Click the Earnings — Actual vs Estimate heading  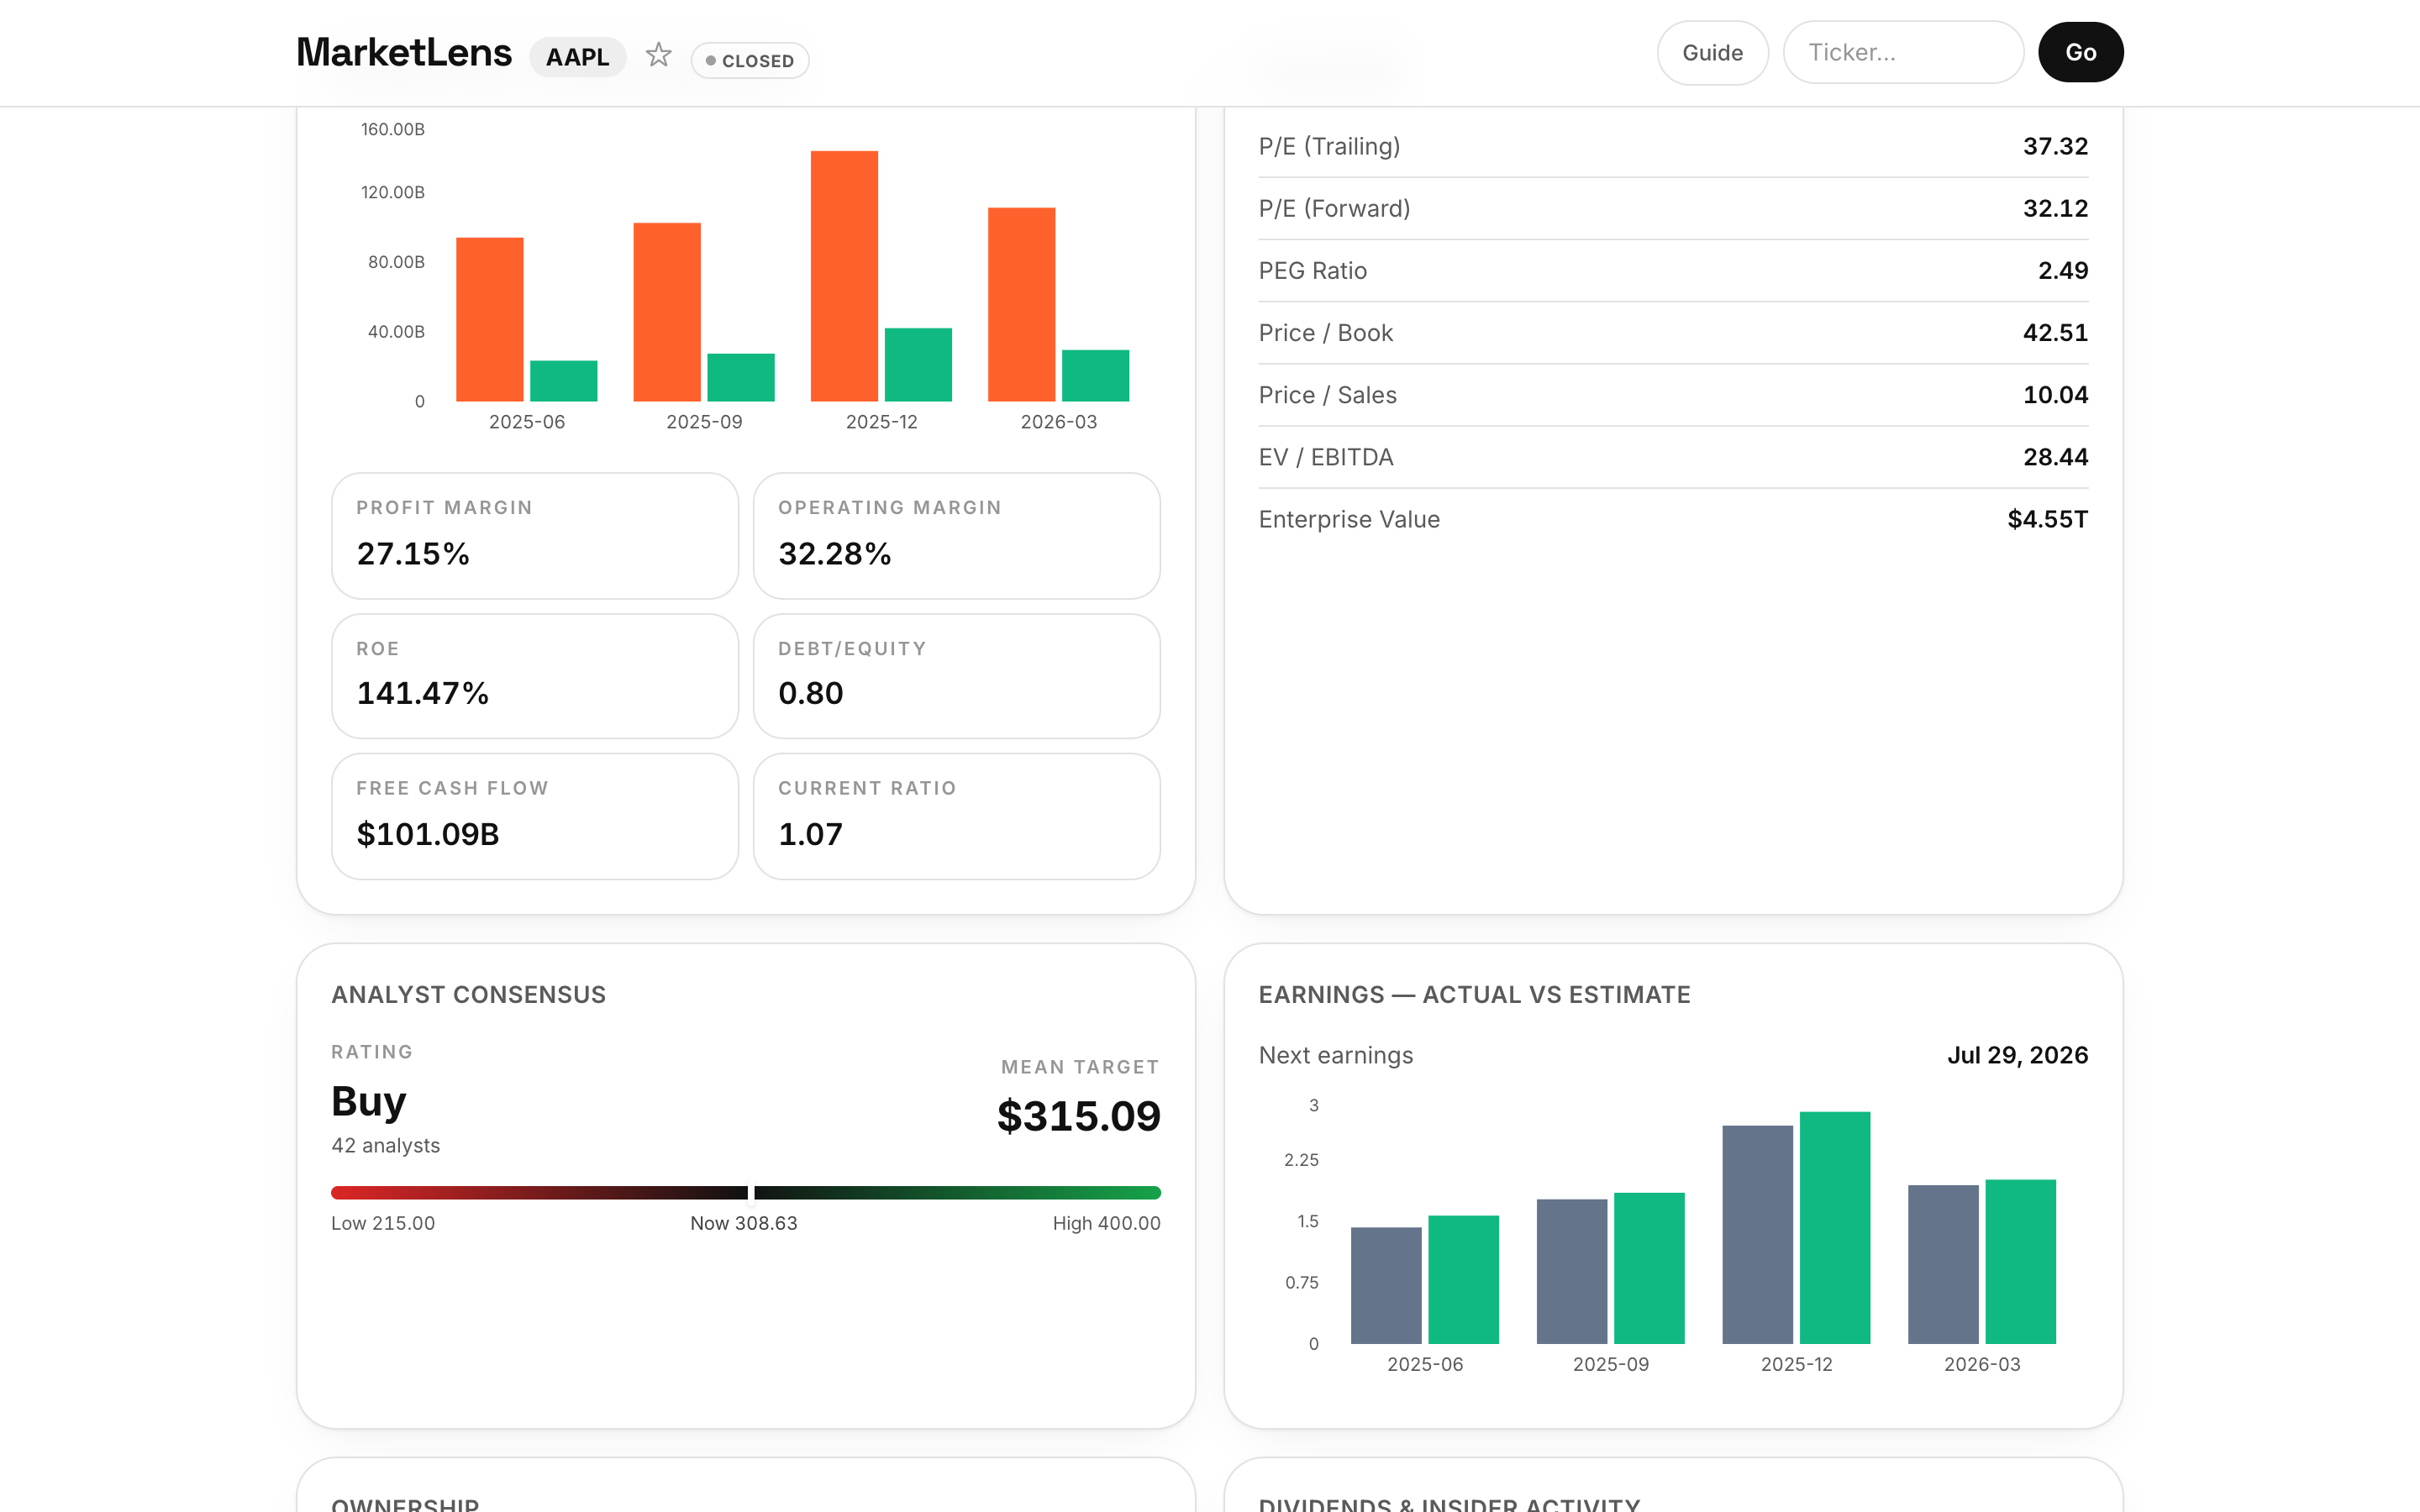(1474, 995)
